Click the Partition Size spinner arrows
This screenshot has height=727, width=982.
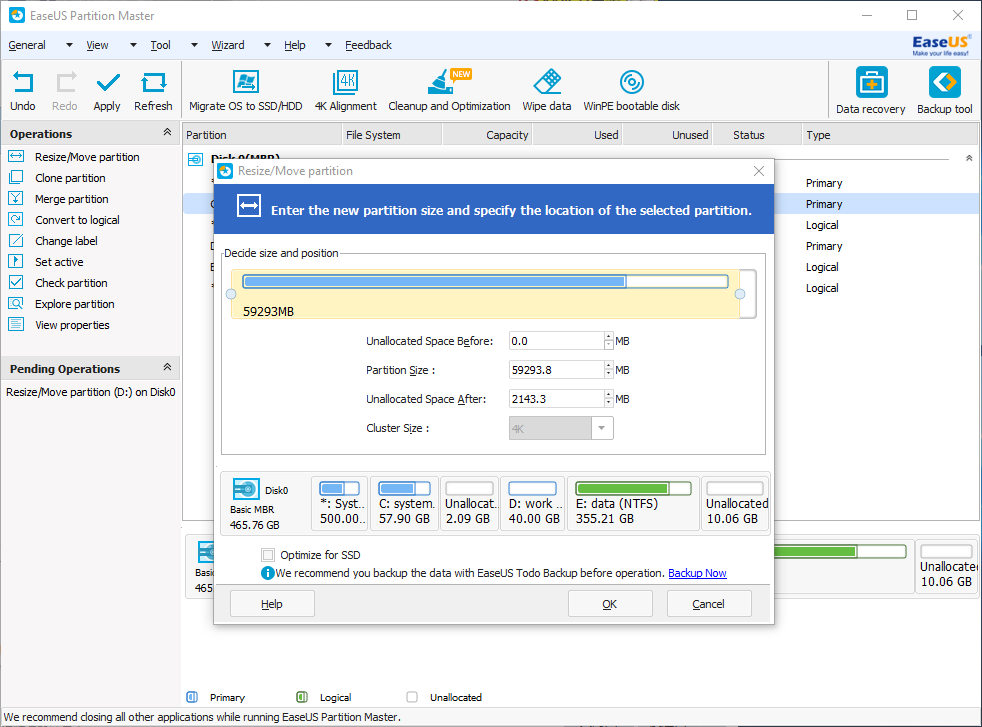608,370
